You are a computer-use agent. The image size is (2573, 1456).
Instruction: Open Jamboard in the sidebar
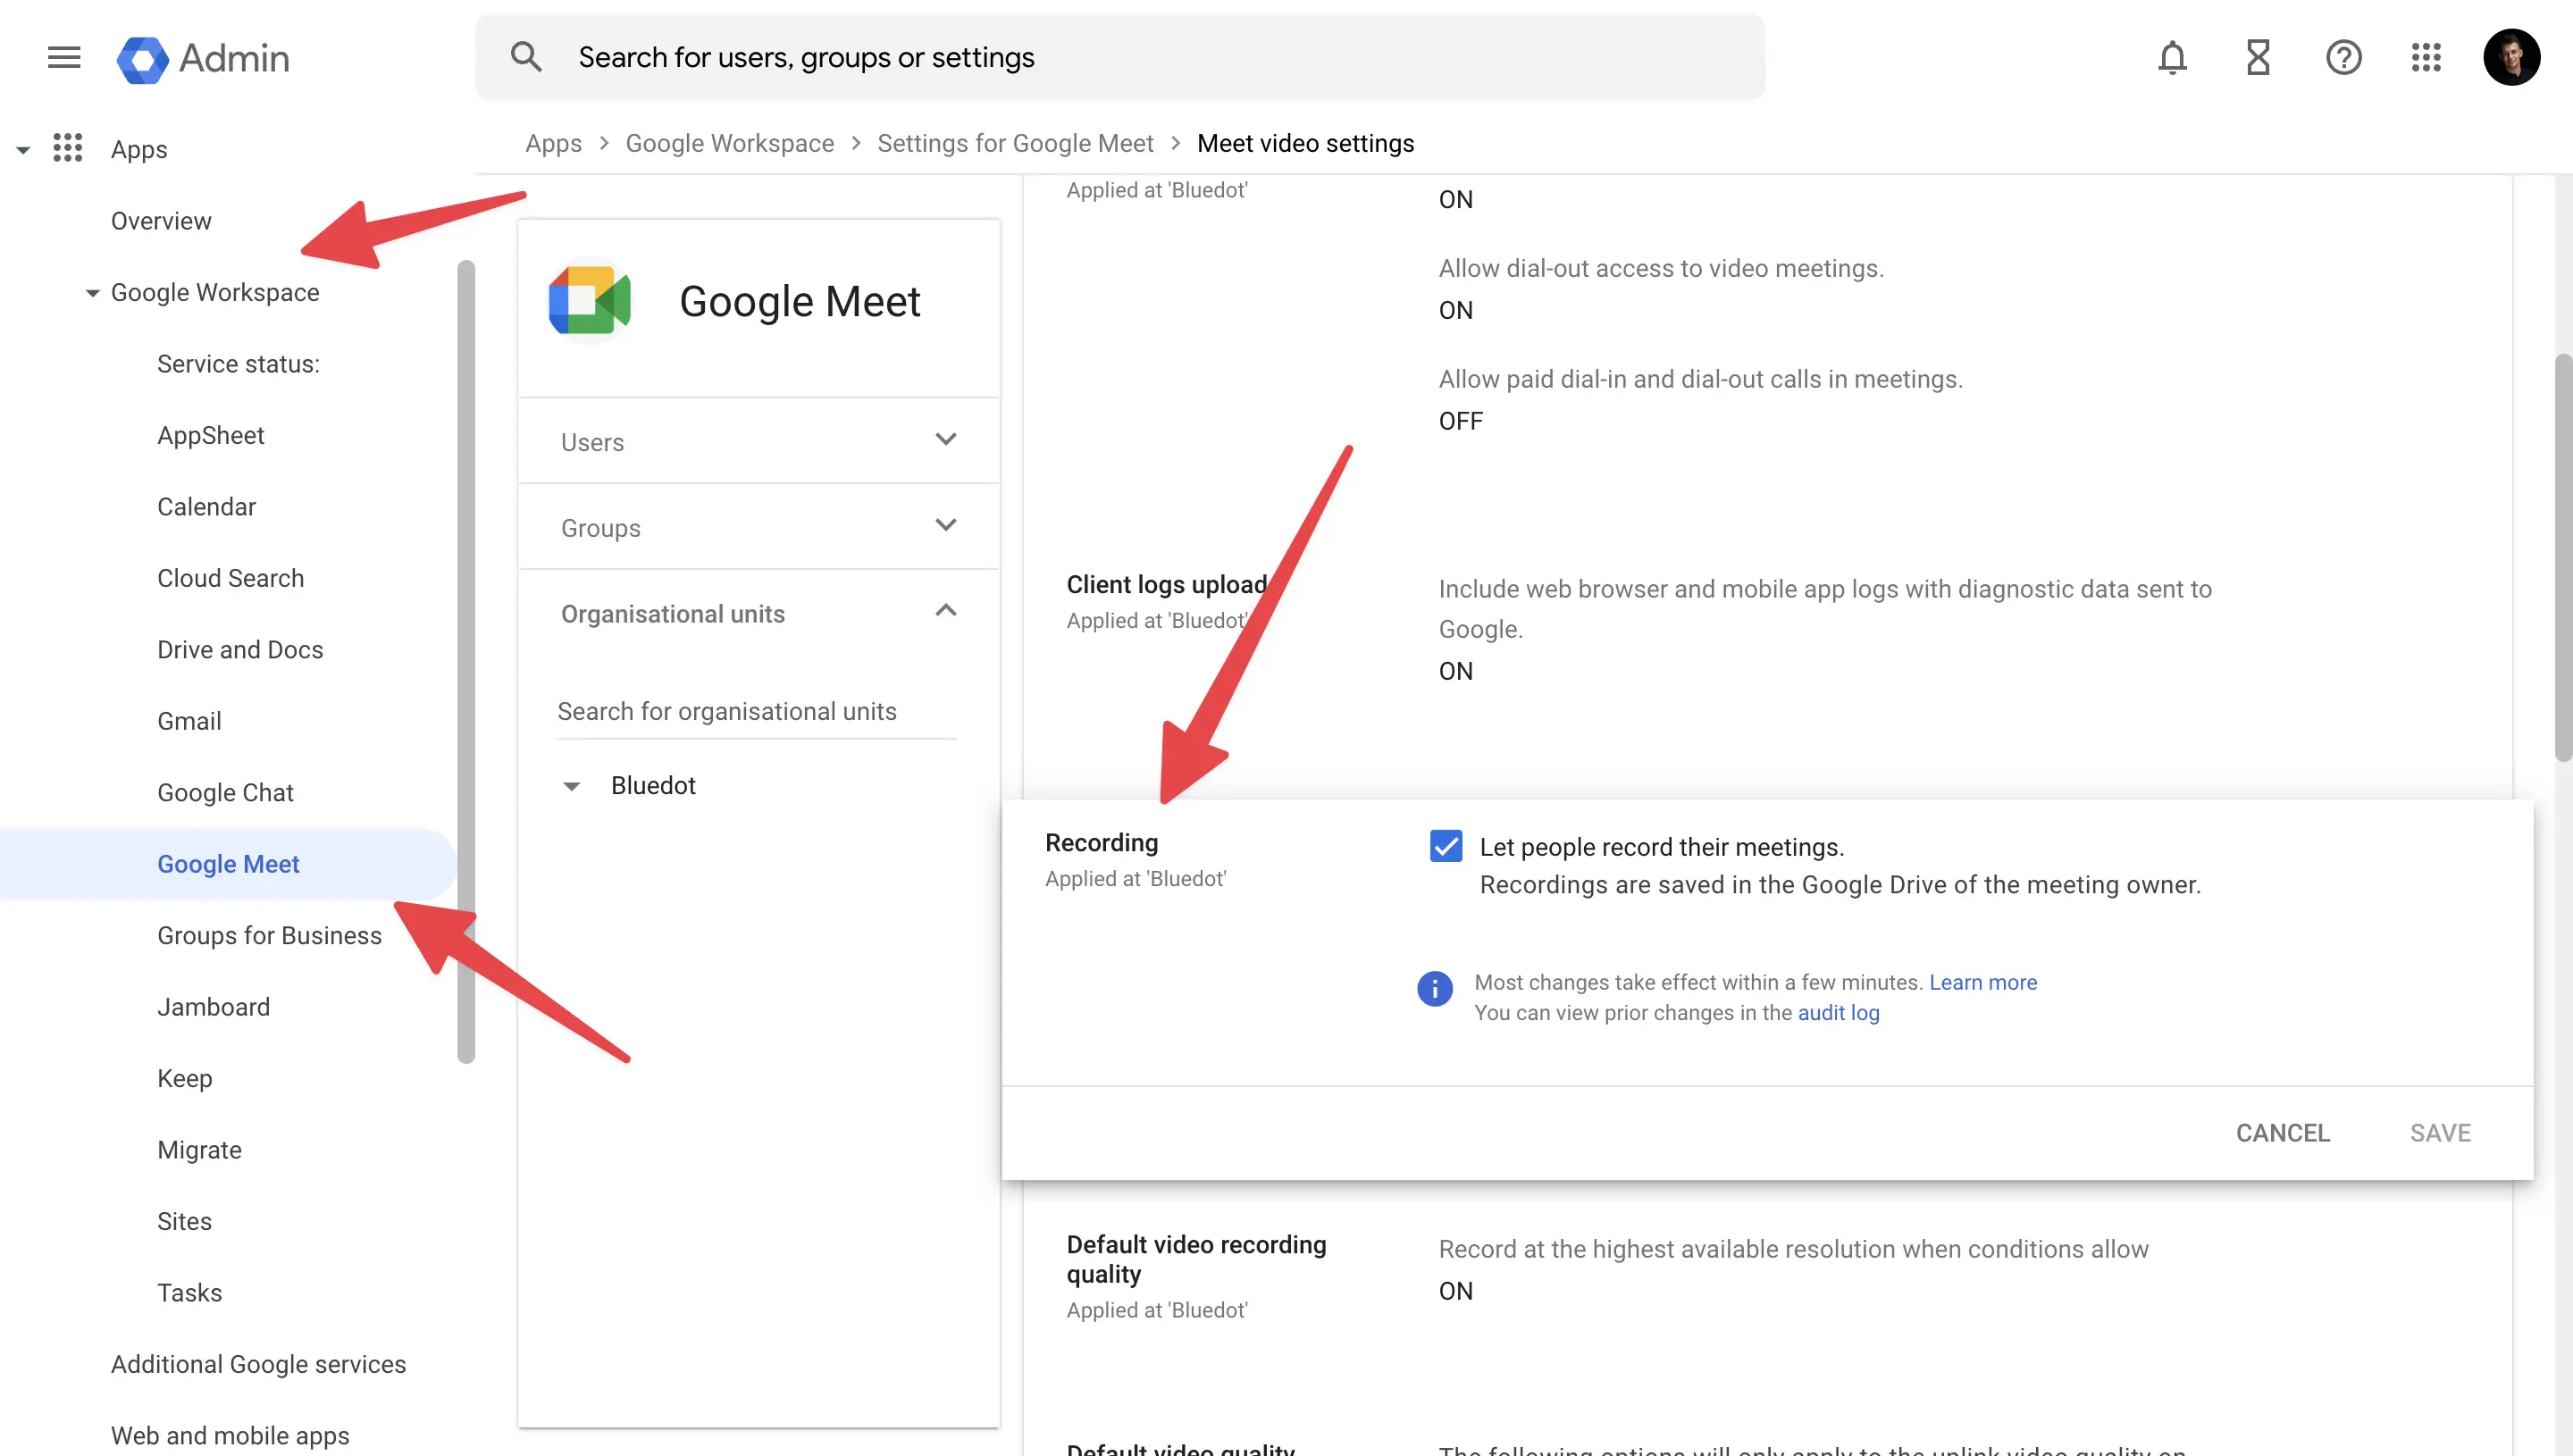[x=213, y=1007]
